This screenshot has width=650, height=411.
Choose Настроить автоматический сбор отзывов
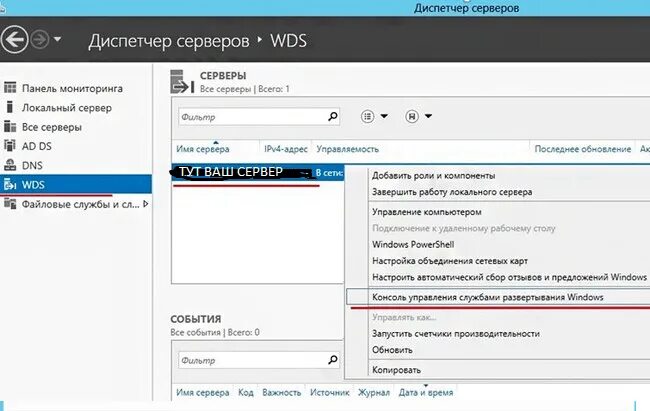pos(509,277)
